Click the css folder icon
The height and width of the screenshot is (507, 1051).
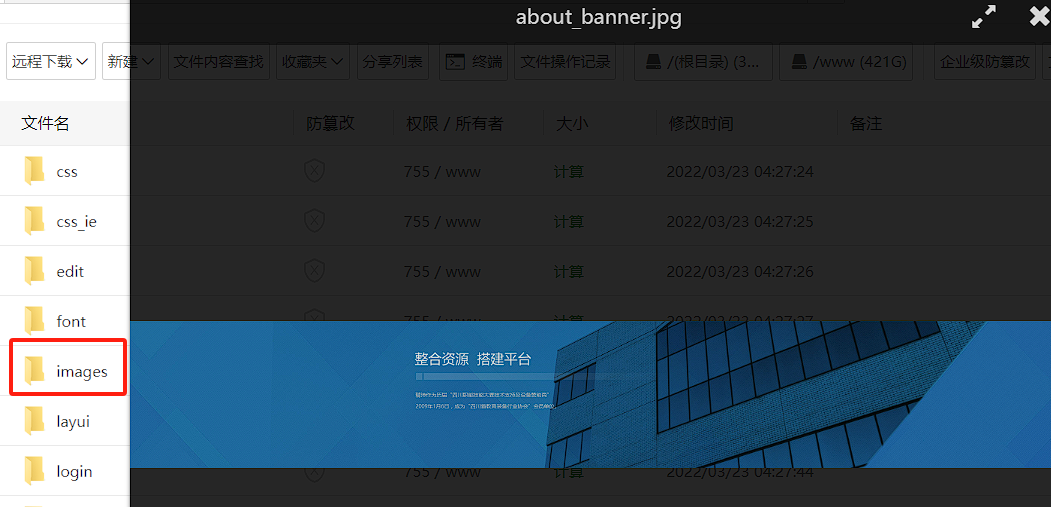click(34, 171)
